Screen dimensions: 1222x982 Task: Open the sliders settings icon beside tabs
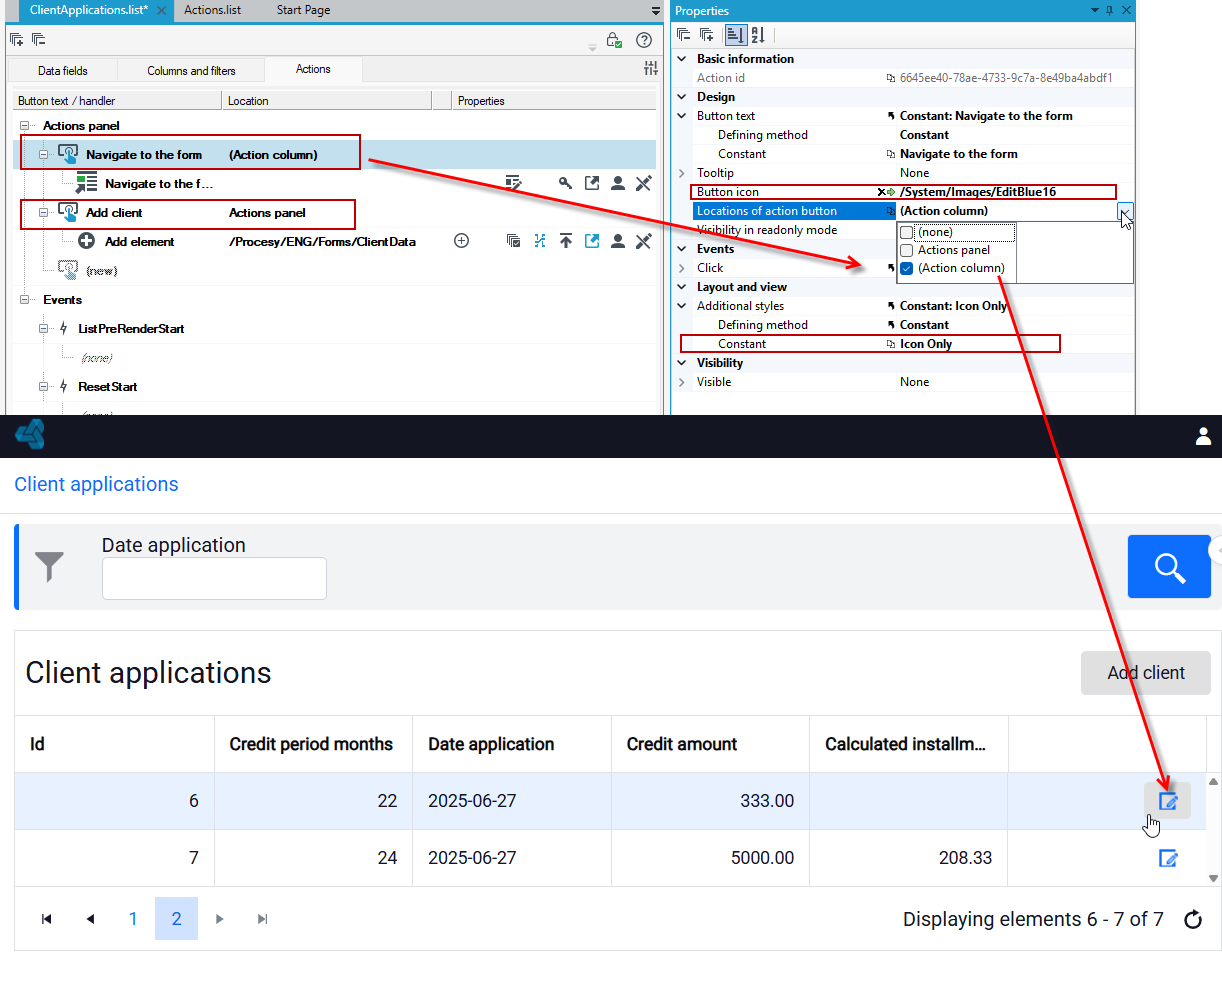pos(651,68)
